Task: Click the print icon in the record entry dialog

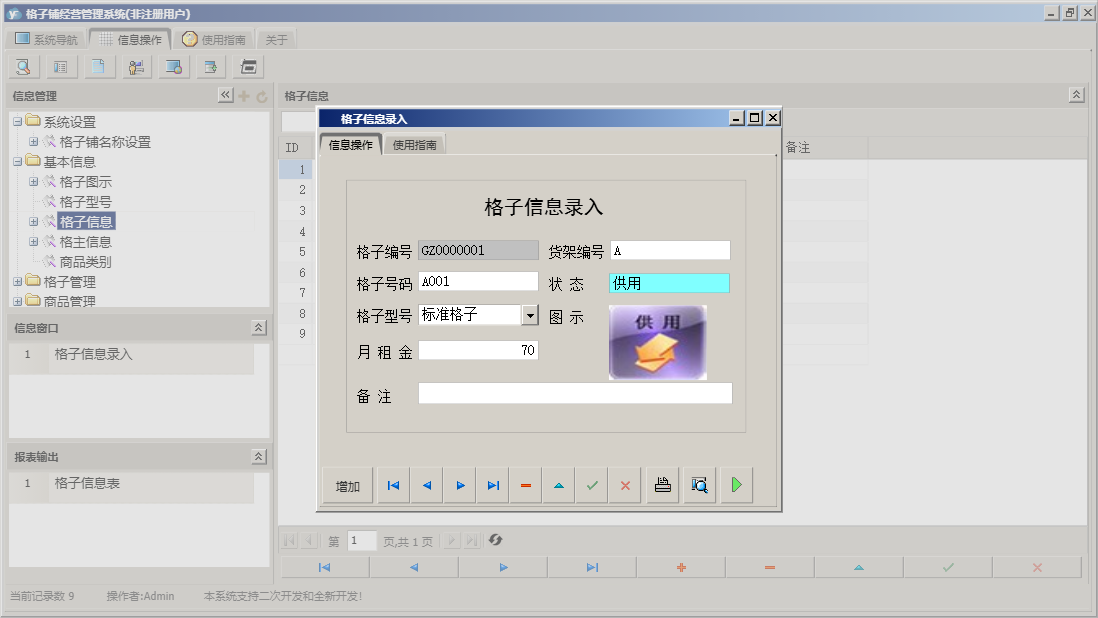Action: [661, 485]
